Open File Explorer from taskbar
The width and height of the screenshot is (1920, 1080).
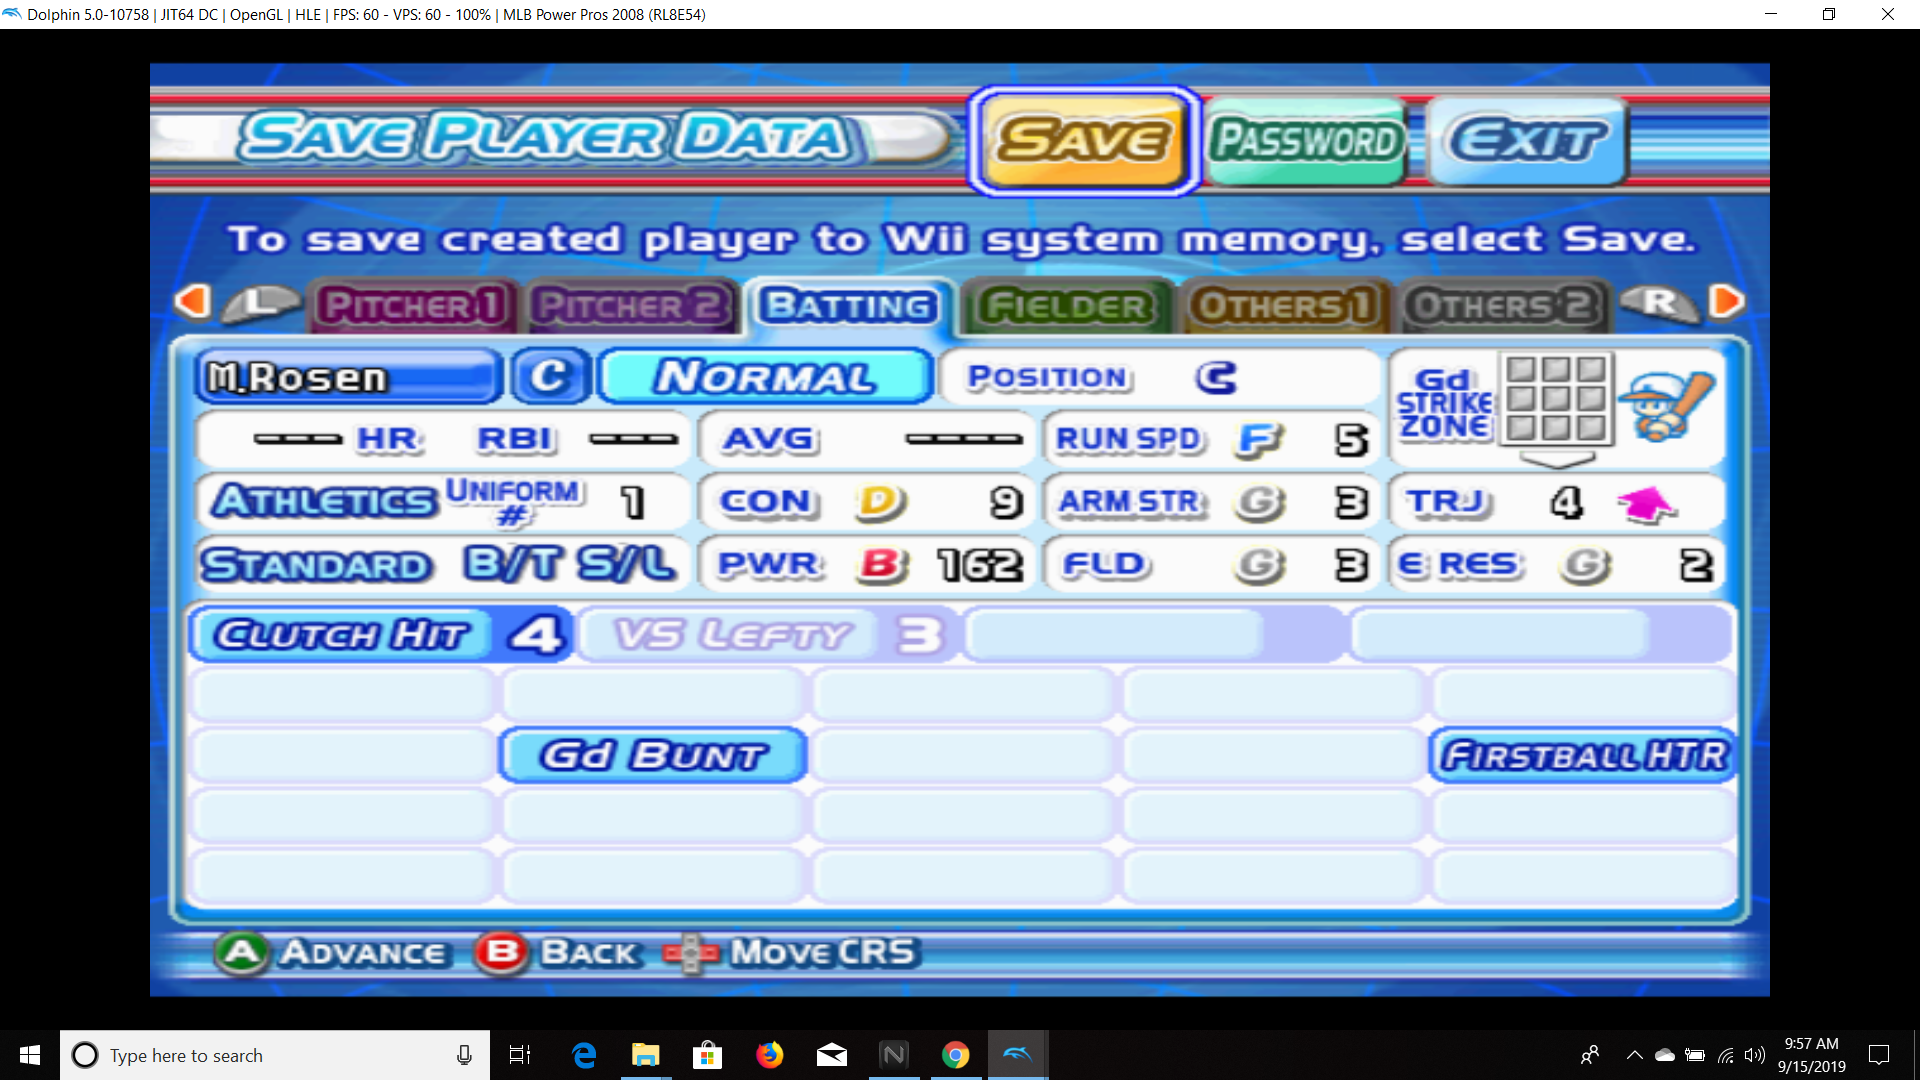[646, 1055]
